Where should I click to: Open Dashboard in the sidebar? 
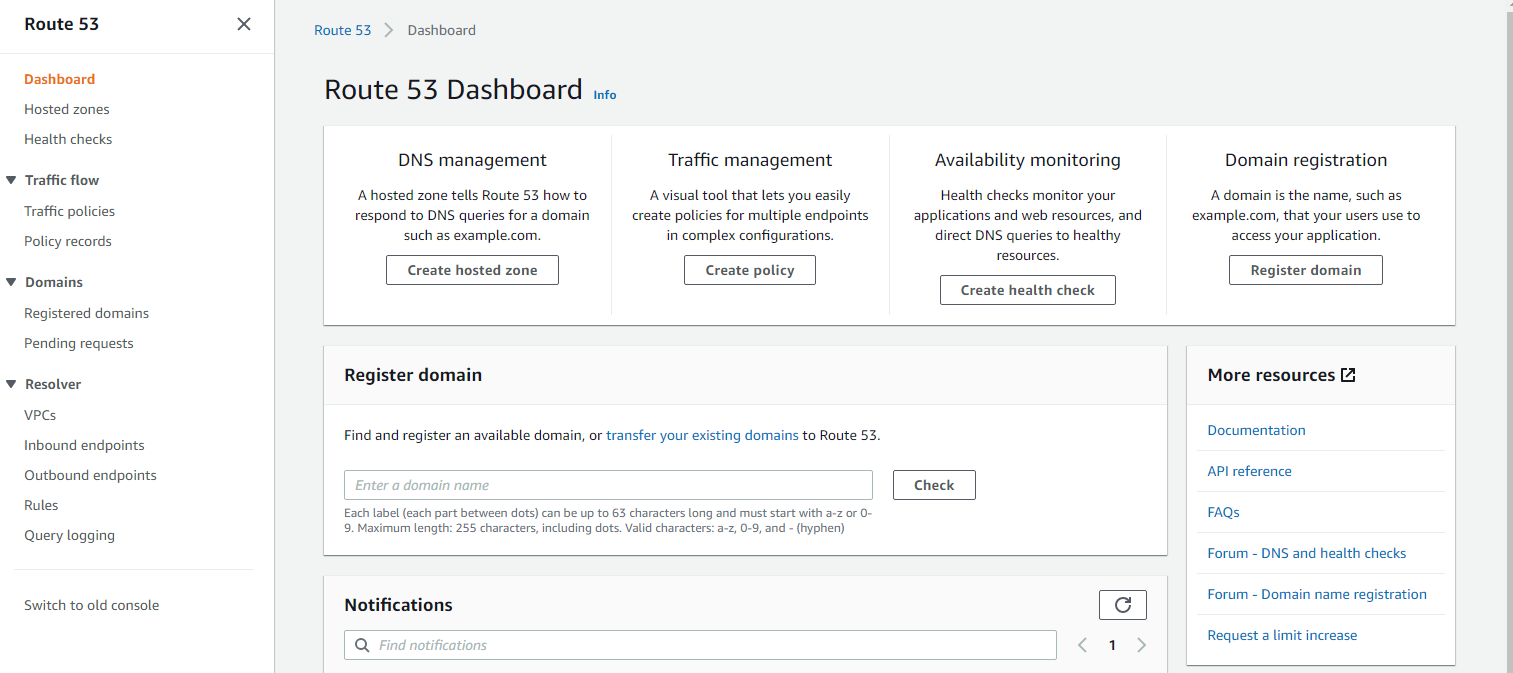click(x=60, y=79)
